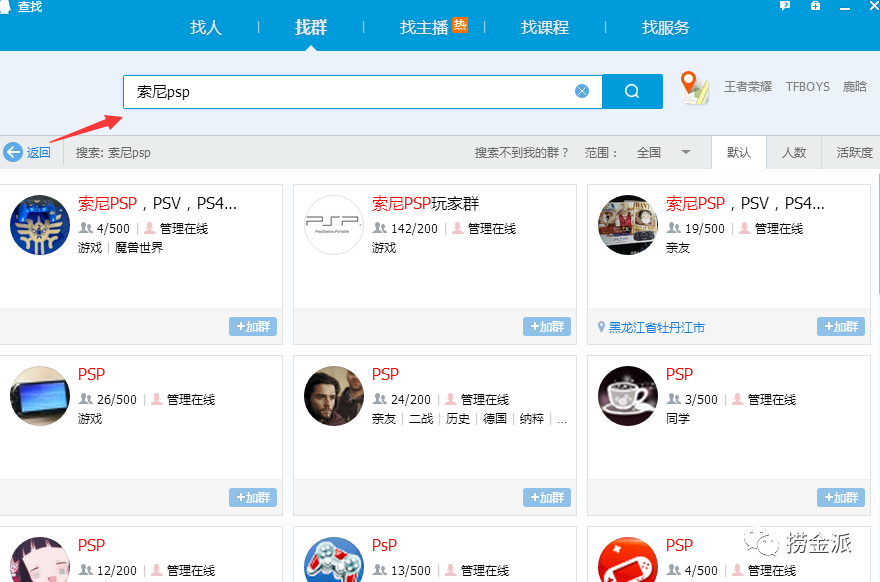
Task: Clear the search box text
Action: click(582, 91)
